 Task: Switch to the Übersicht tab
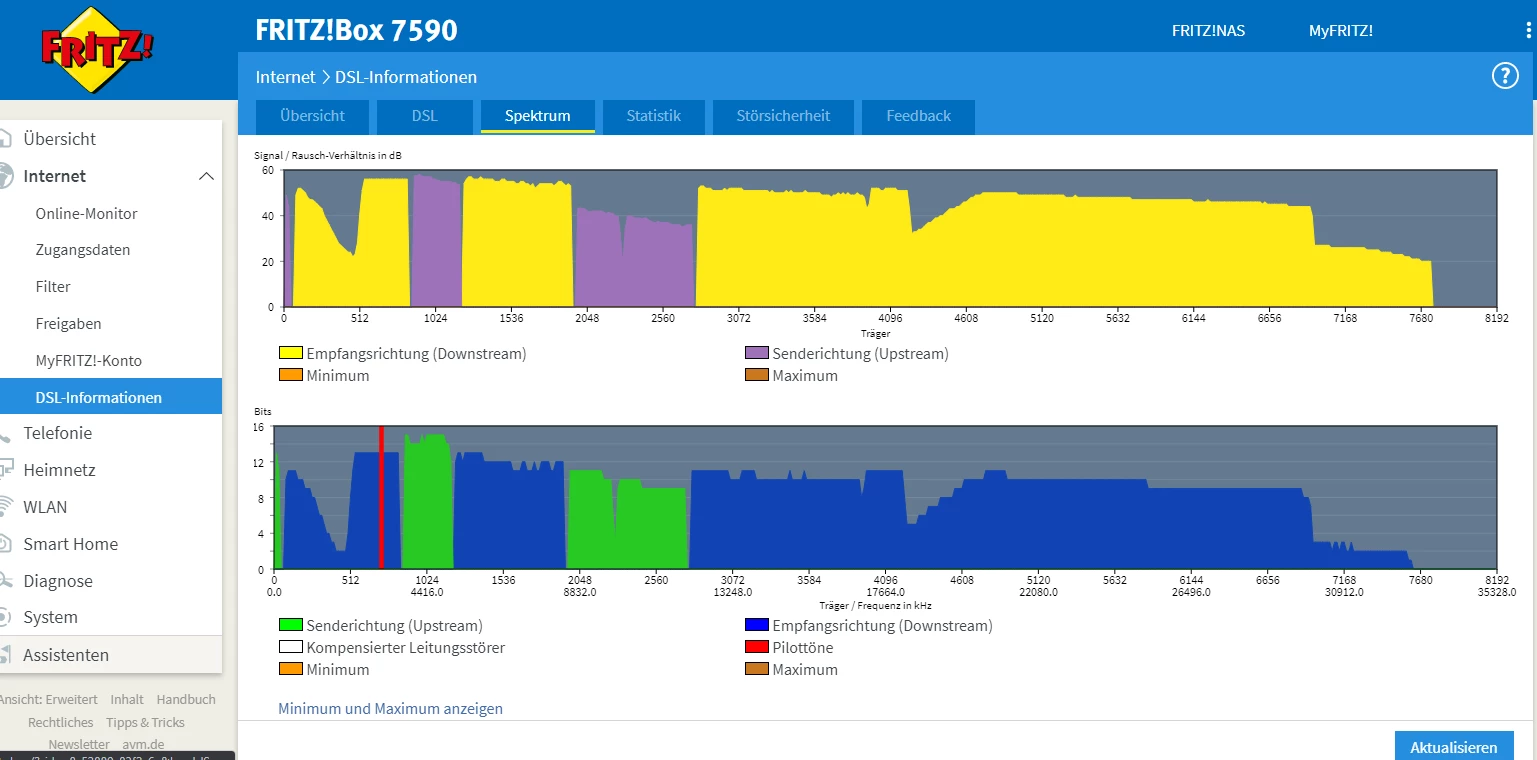click(313, 116)
